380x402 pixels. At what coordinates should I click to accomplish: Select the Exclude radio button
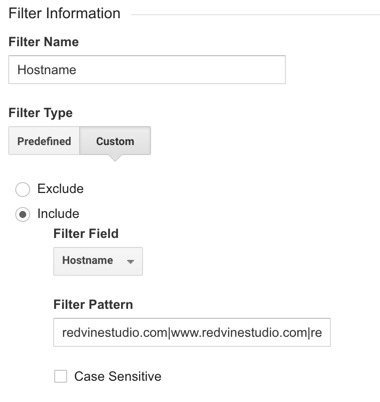pyautogui.click(x=22, y=189)
